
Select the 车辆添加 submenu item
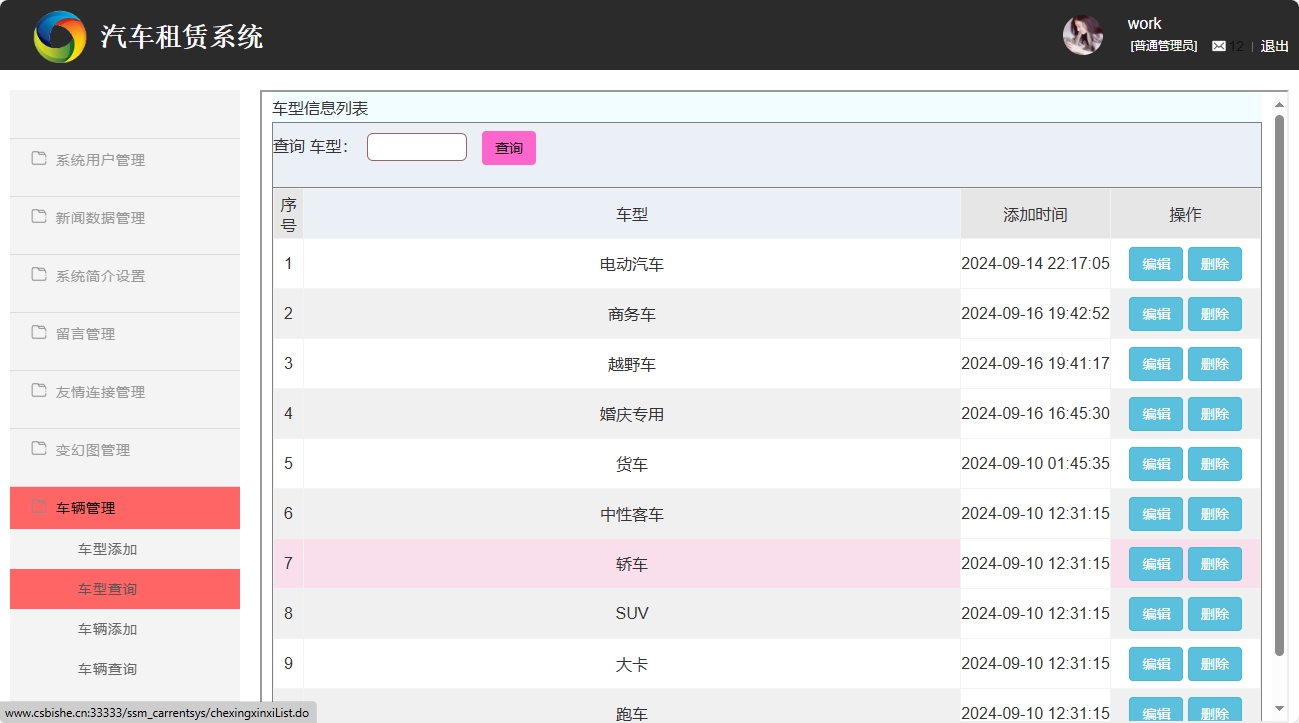coord(107,629)
